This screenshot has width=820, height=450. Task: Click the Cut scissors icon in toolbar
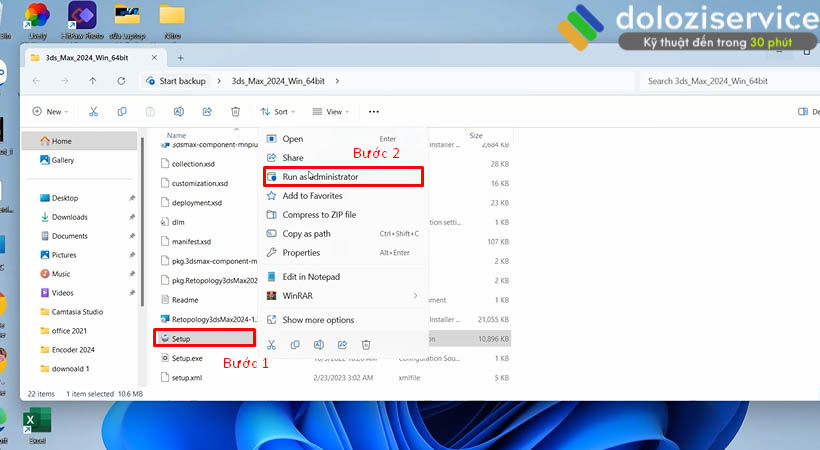[x=93, y=112]
